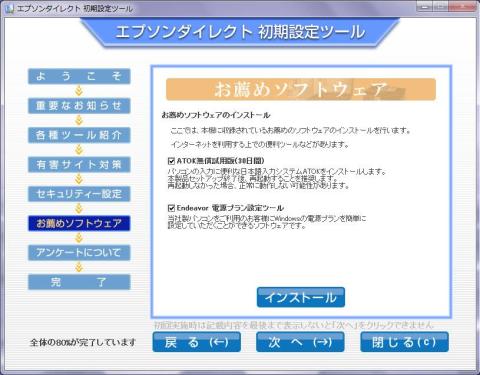This screenshot has height=375, width=480.
Task: Proceed with 次へ (→) button
Action: click(300, 342)
